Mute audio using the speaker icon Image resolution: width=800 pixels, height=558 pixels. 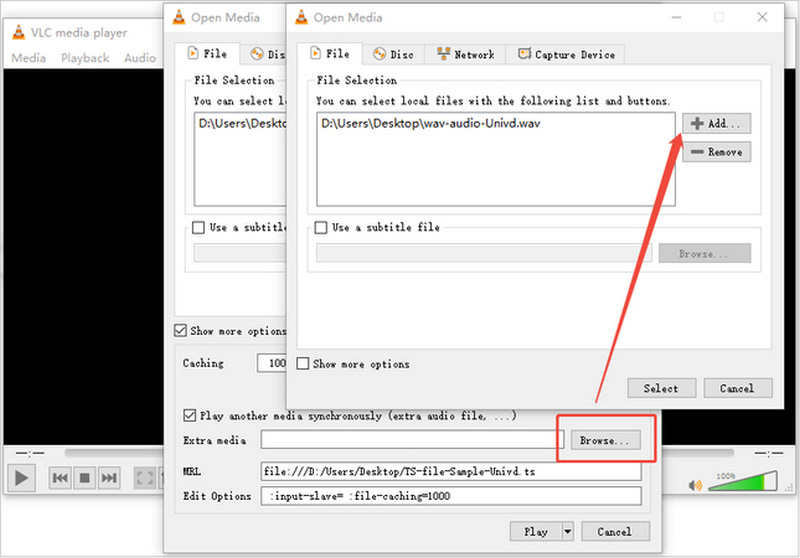(x=695, y=485)
